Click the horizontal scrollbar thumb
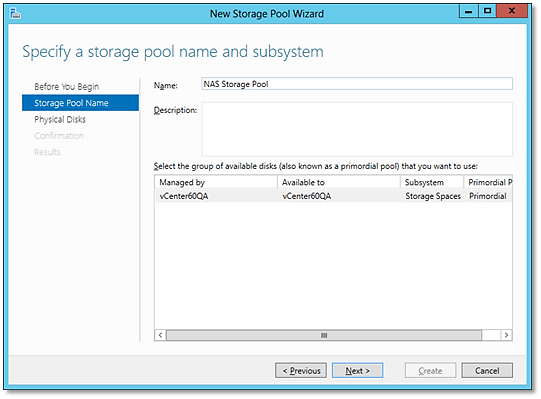The width and height of the screenshot is (541, 399). pos(324,335)
